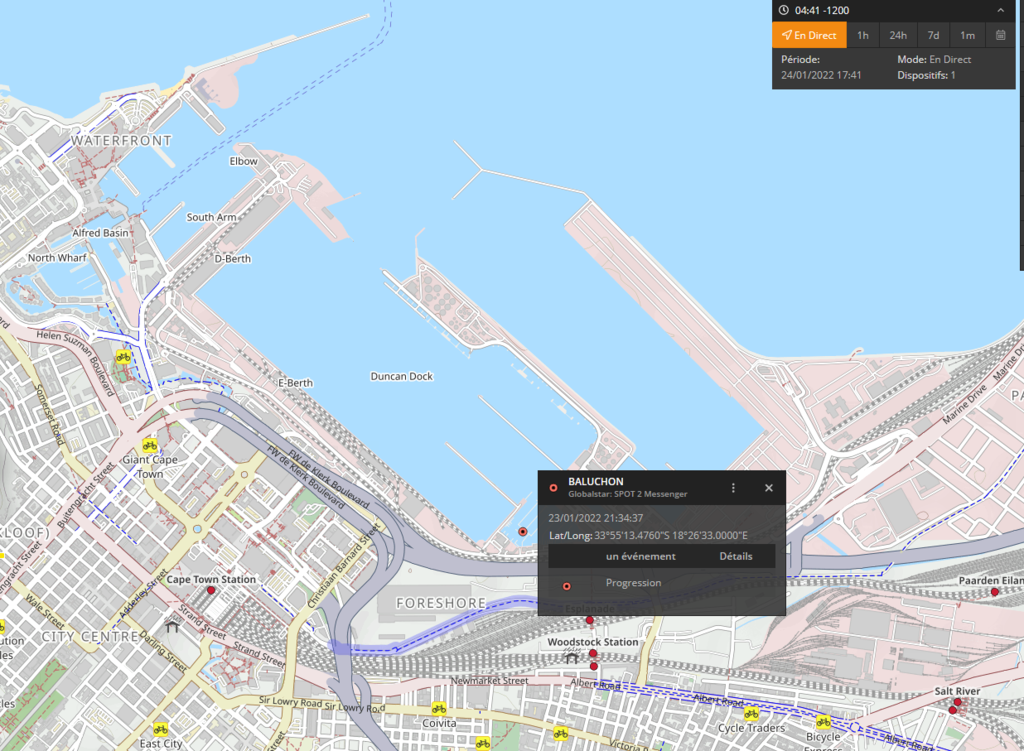Click the Cycle Traders bicycle icon

(x=751, y=714)
